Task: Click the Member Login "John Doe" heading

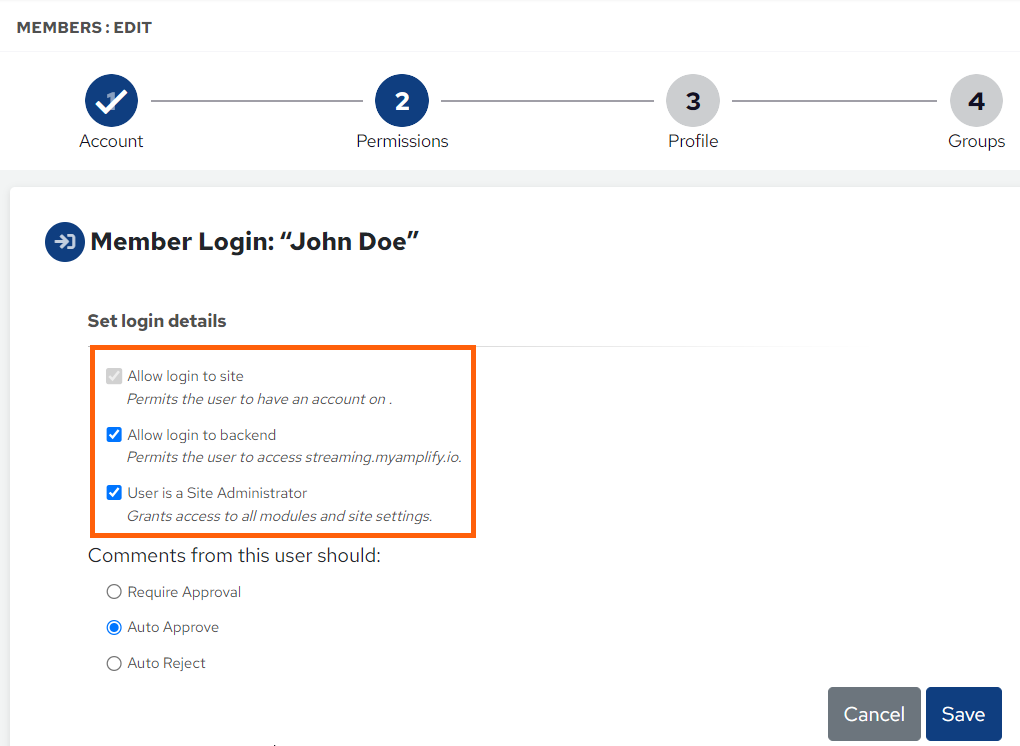Action: point(254,242)
